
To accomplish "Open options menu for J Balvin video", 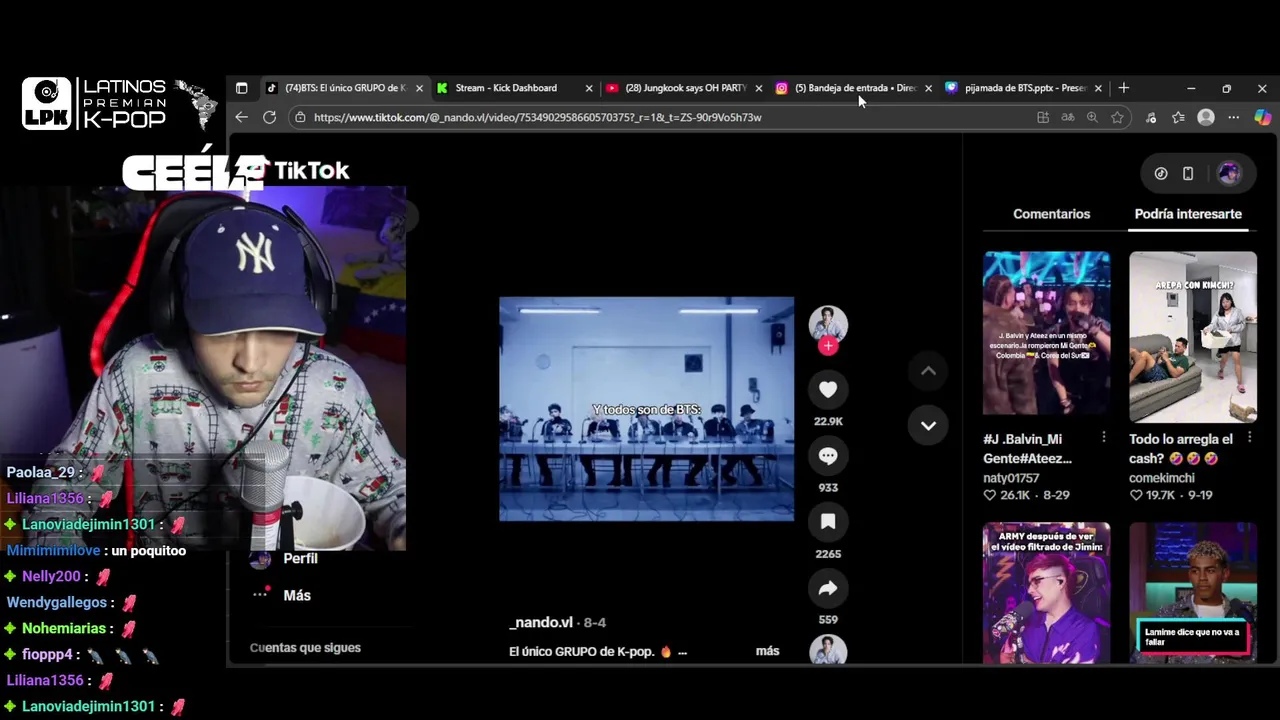I will pyautogui.click(x=1103, y=438).
